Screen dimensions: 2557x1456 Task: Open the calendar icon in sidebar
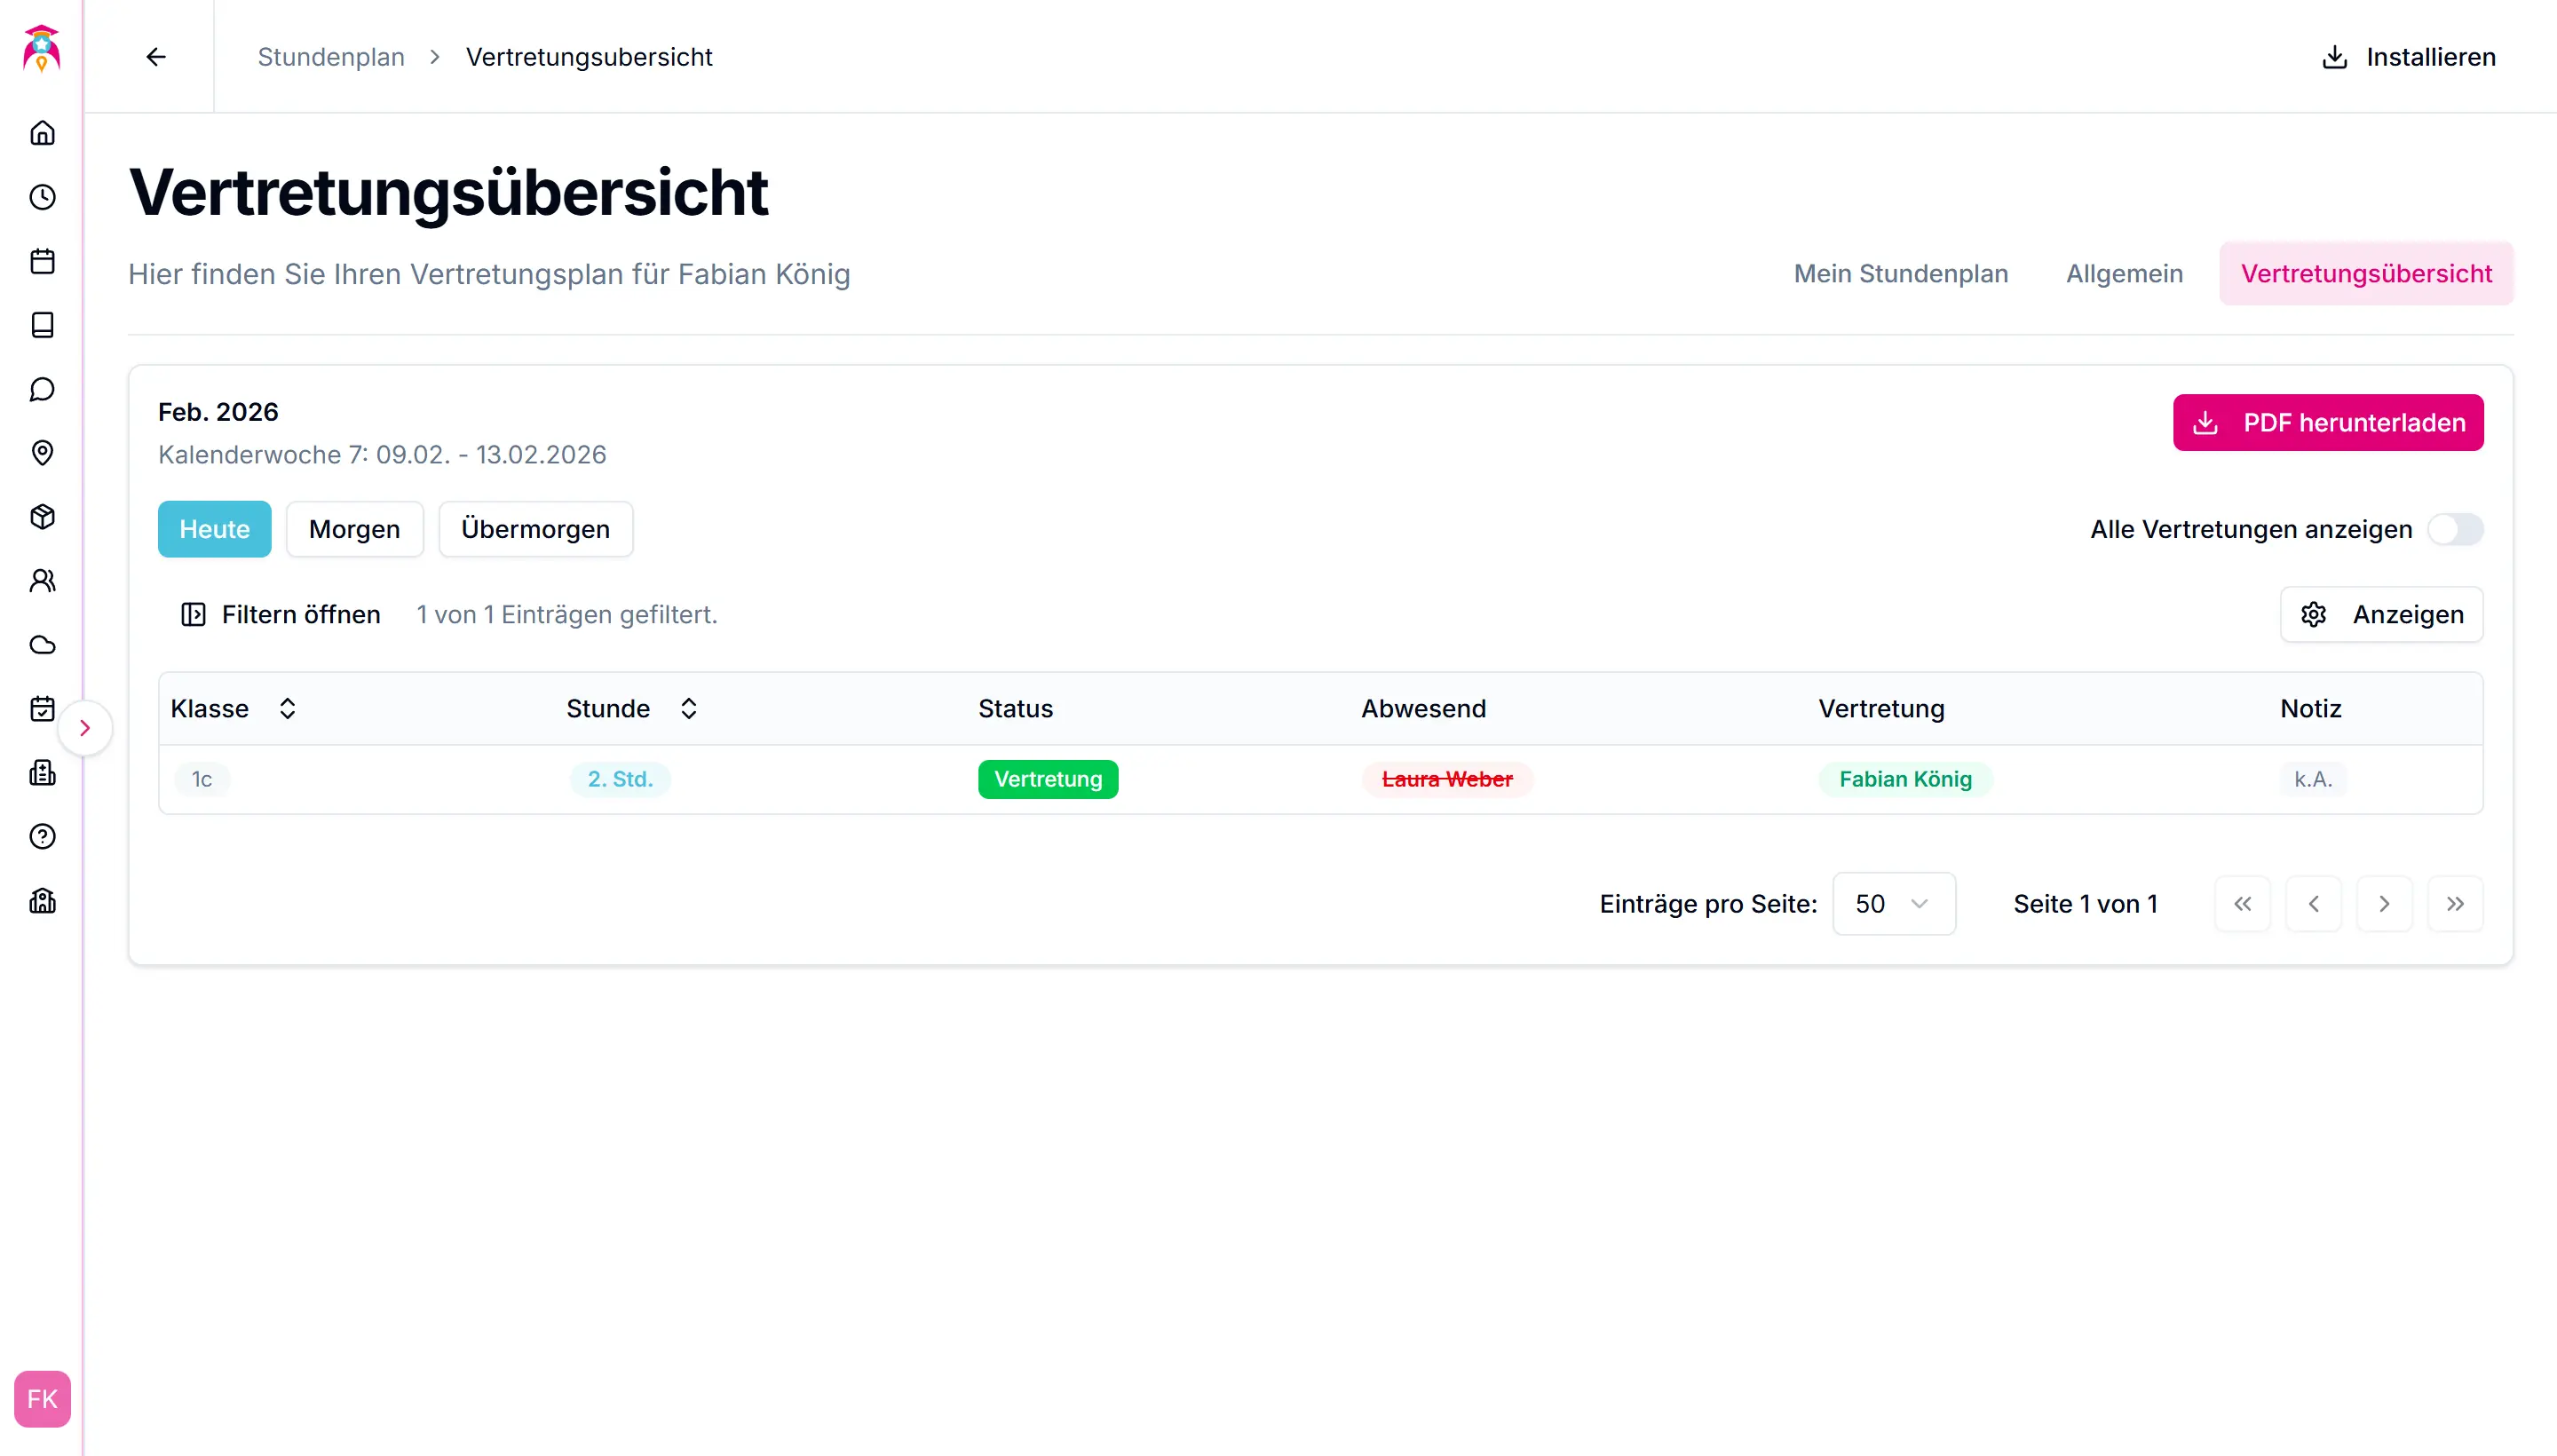point(42,261)
